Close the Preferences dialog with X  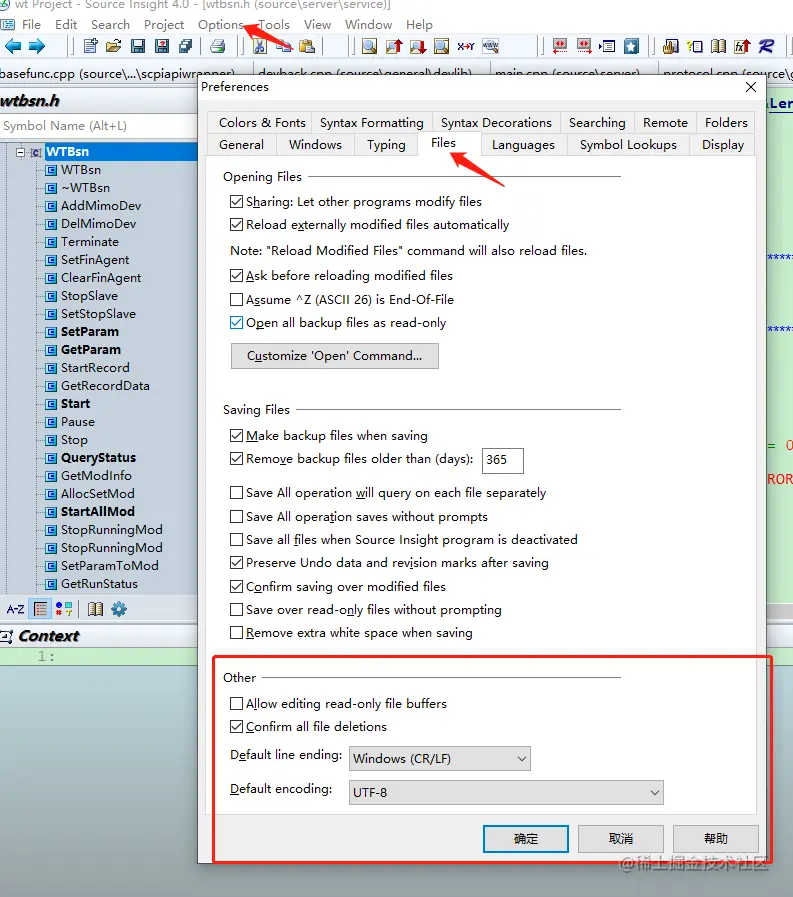point(751,87)
